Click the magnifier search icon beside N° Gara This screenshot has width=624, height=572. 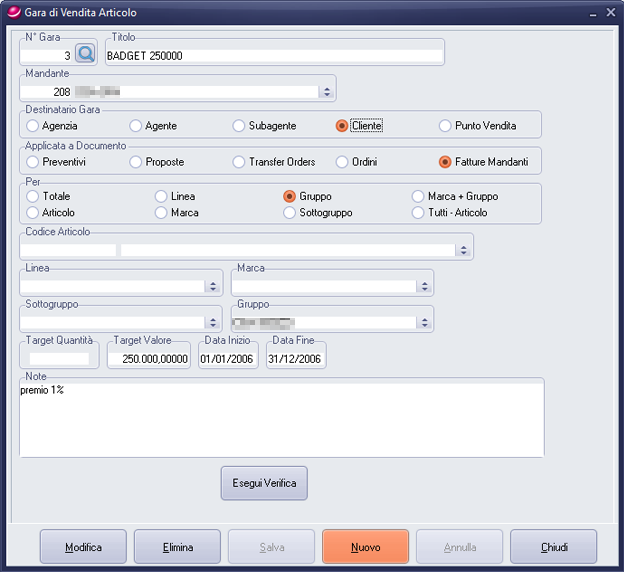85,54
